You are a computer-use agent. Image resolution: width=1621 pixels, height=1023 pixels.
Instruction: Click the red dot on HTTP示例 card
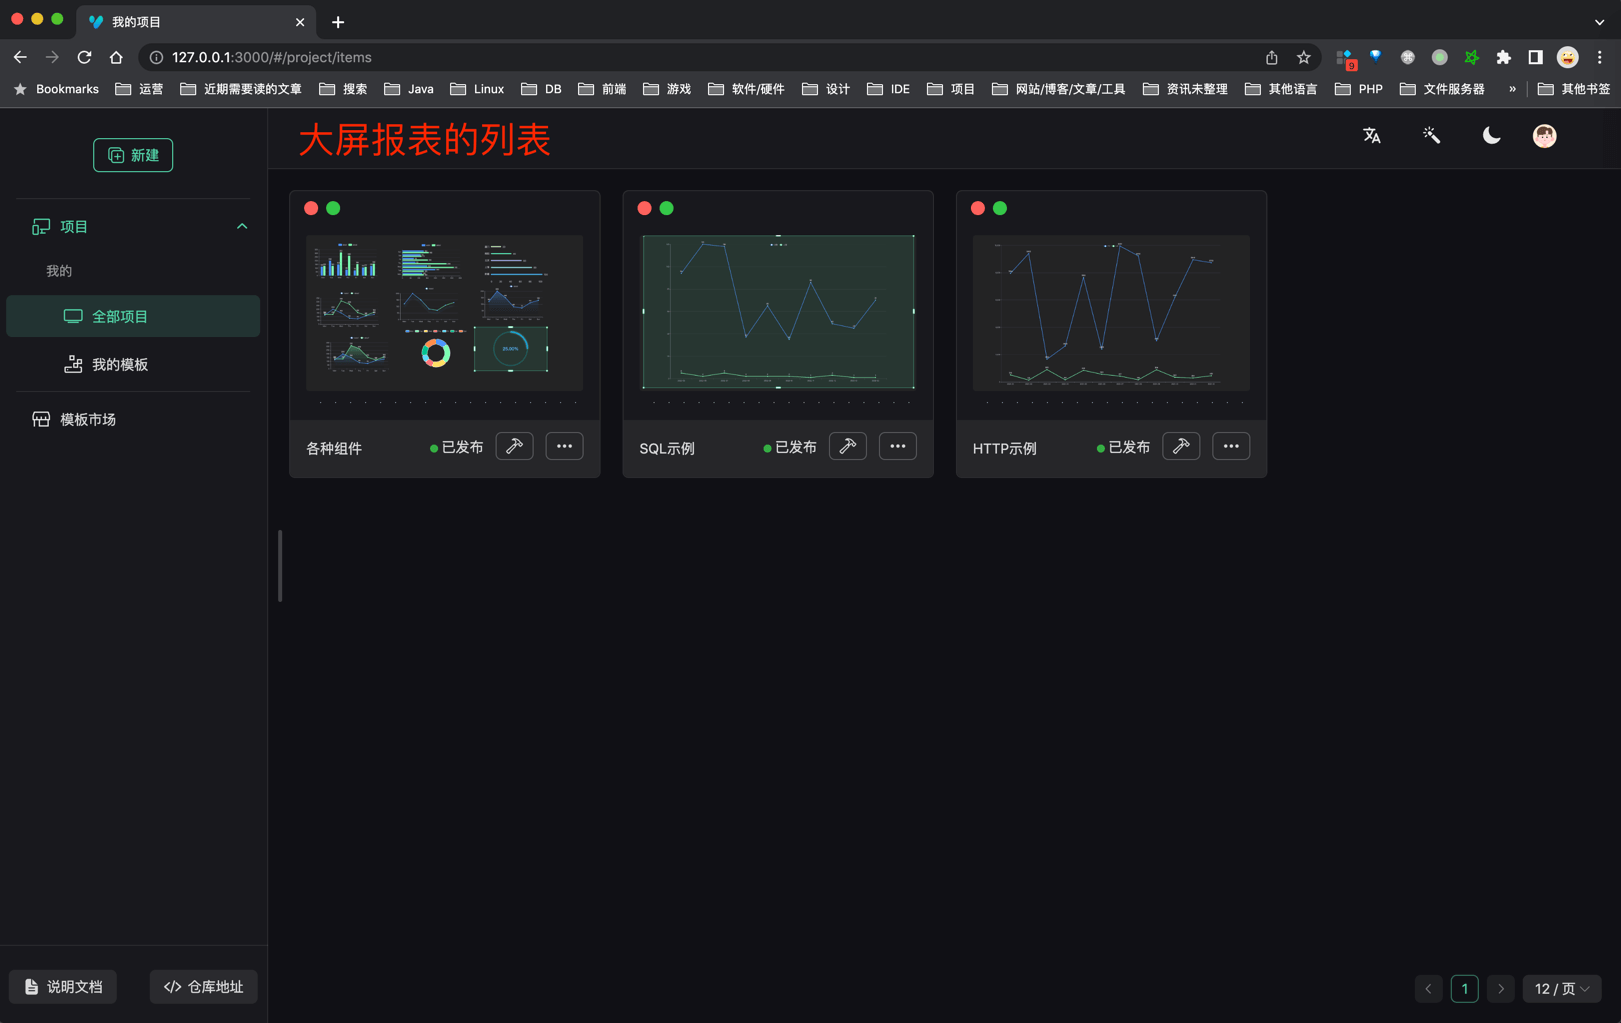pos(977,208)
